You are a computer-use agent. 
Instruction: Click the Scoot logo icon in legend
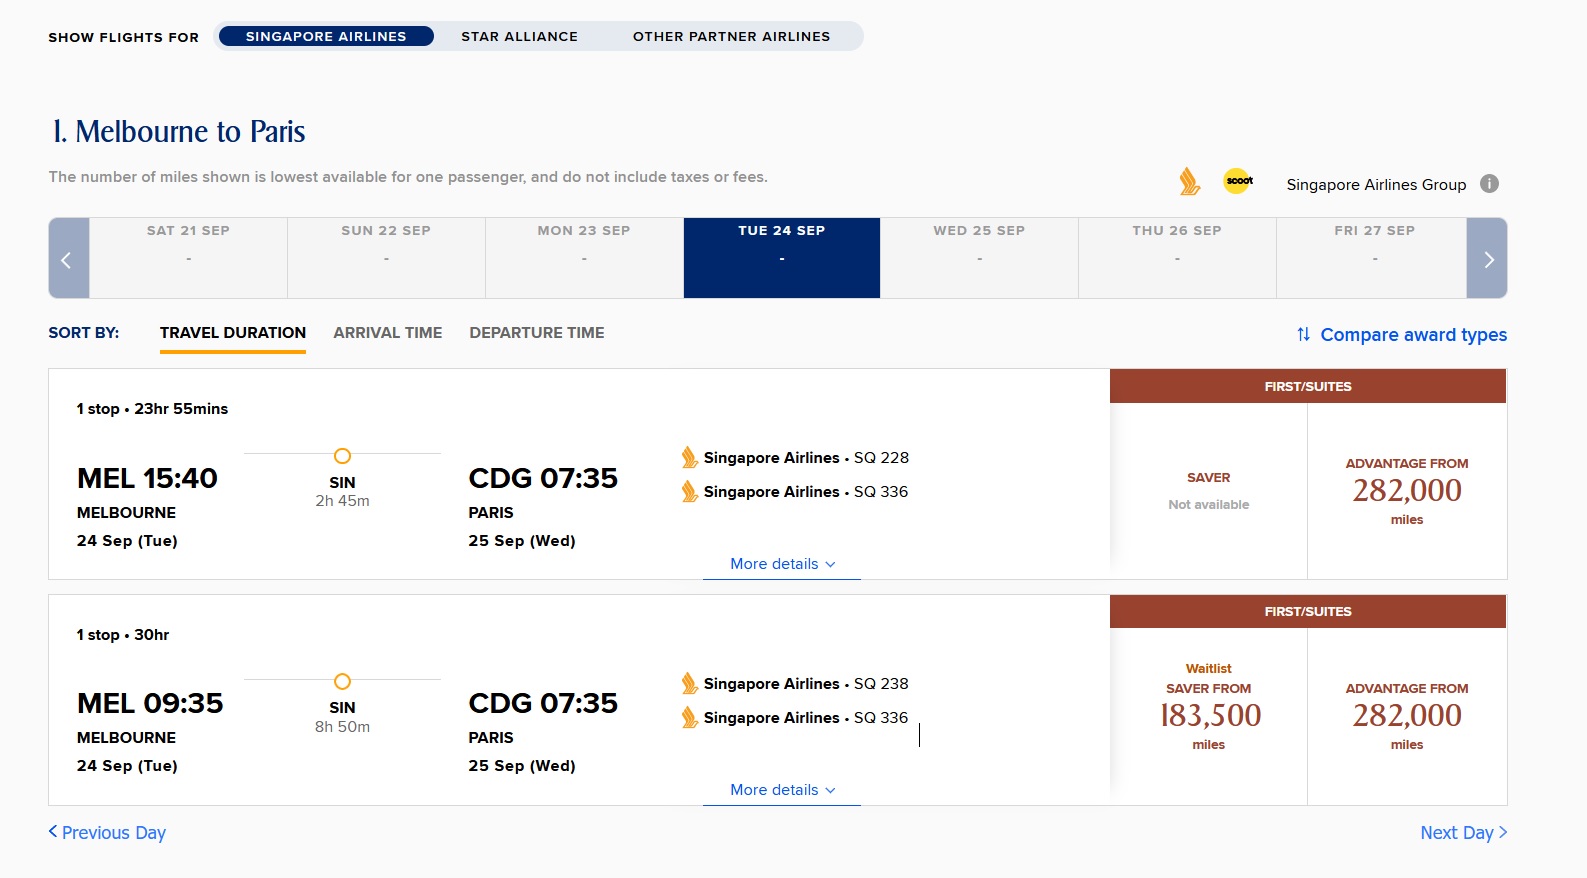click(x=1238, y=181)
